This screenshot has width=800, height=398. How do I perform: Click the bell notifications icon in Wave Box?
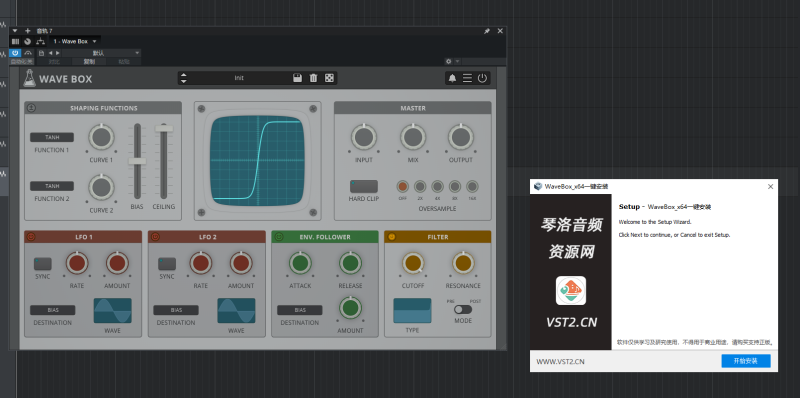pos(452,78)
